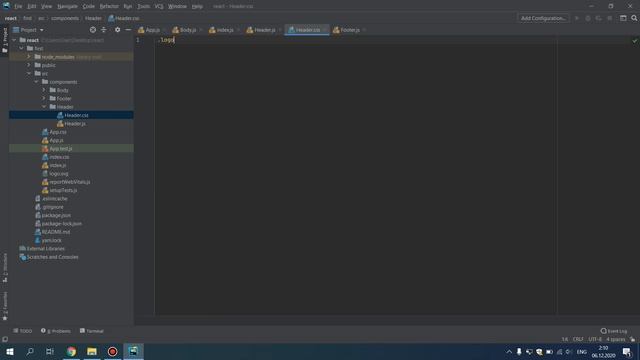Screen dimensions: 640x360
Task: Collapse the test folder arrow
Action: (22, 48)
